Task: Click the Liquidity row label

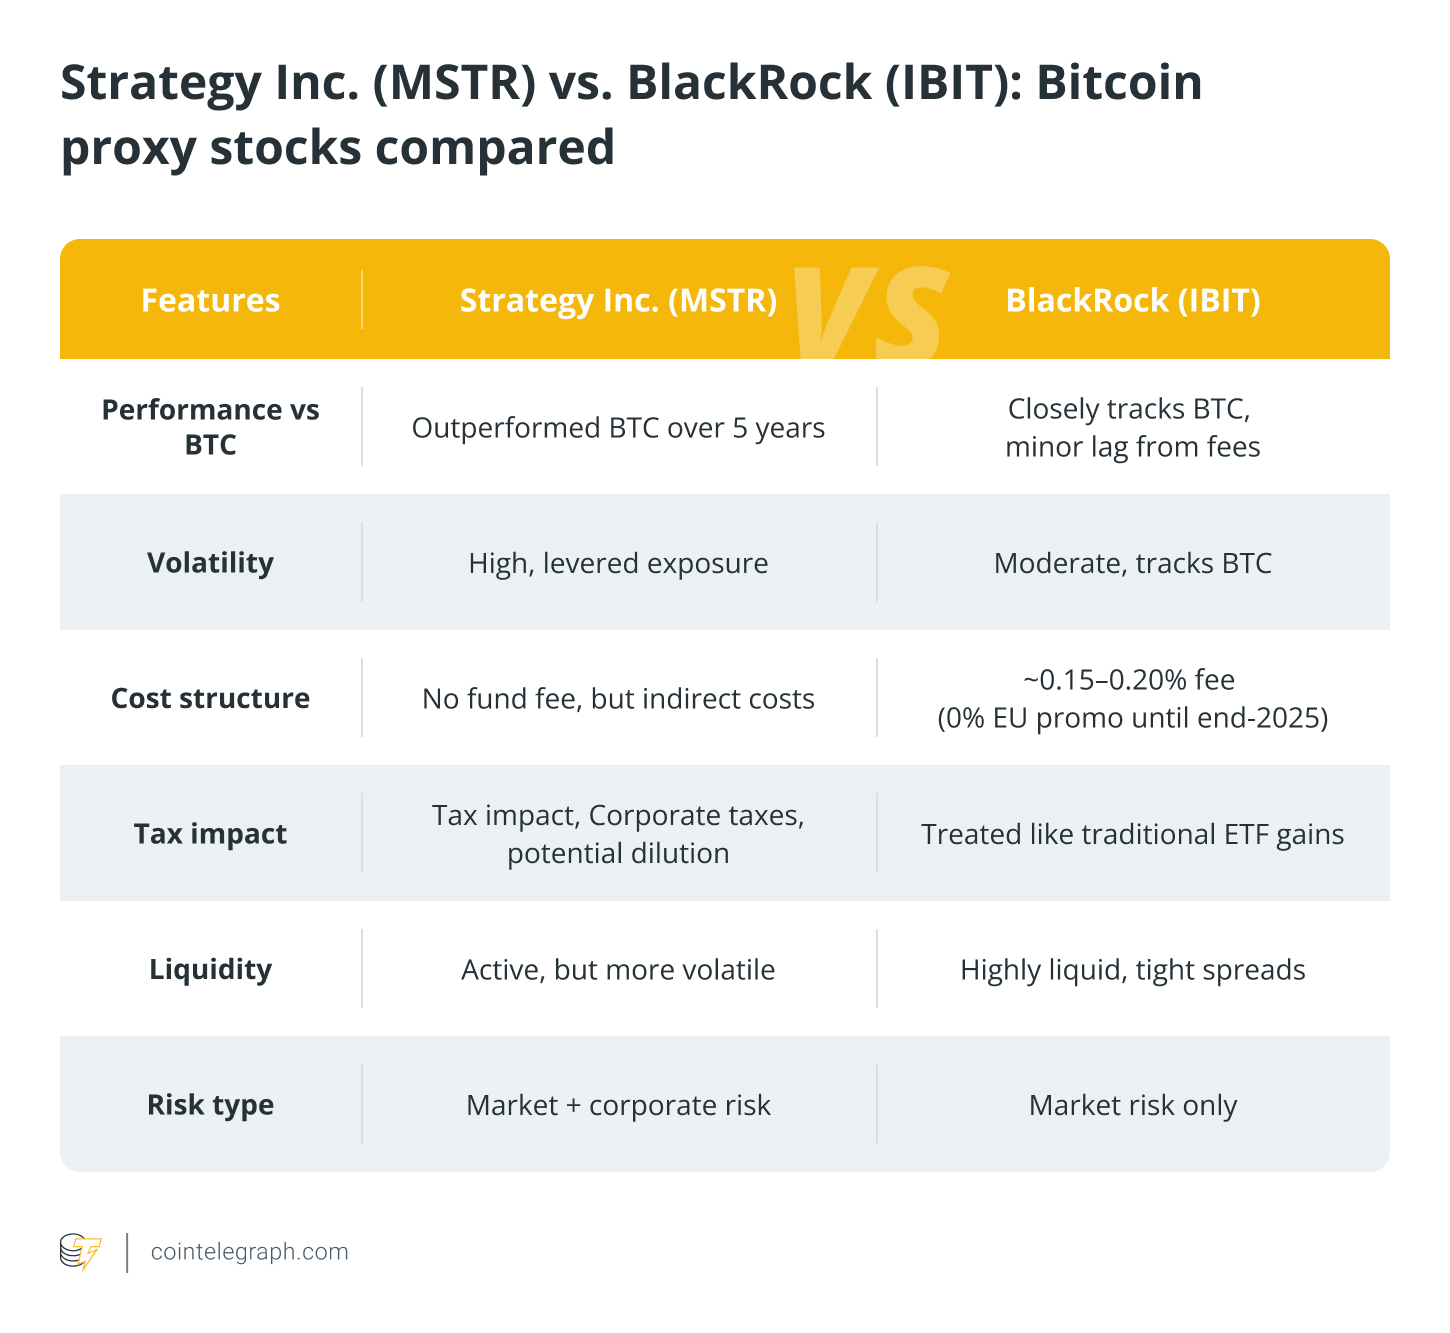Action: [x=210, y=969]
